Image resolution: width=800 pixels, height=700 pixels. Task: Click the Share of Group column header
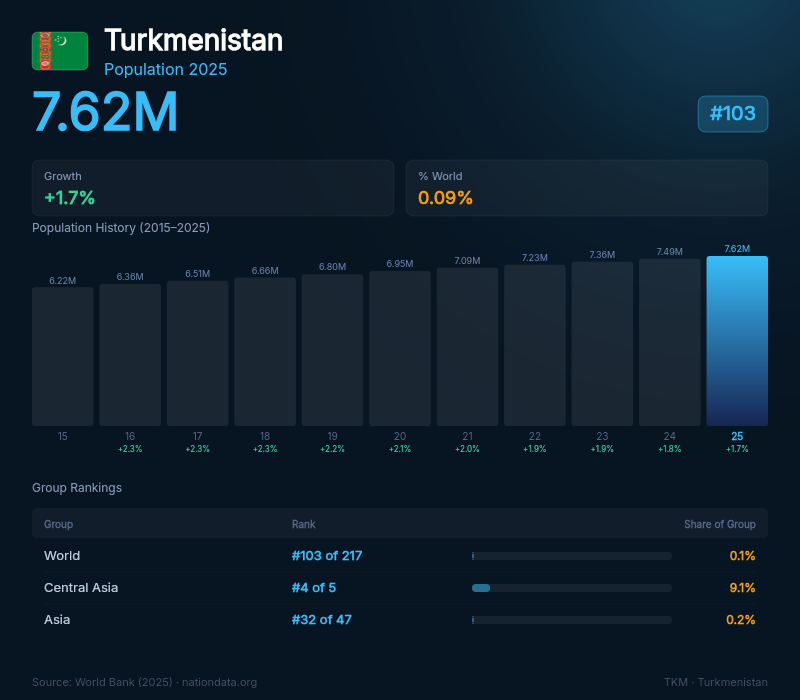click(x=720, y=524)
